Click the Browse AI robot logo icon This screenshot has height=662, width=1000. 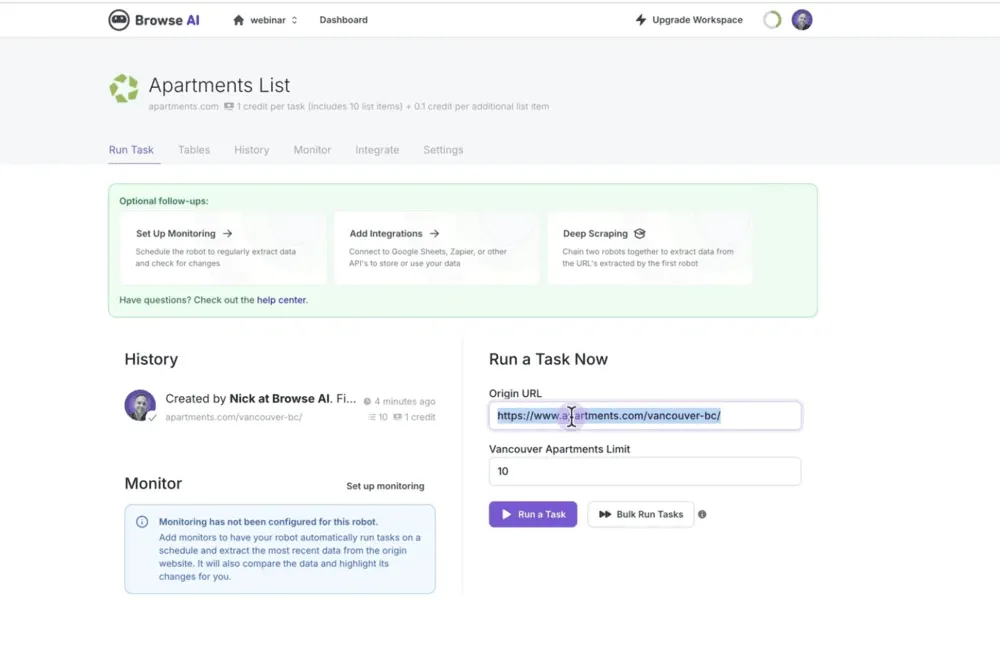click(x=119, y=20)
